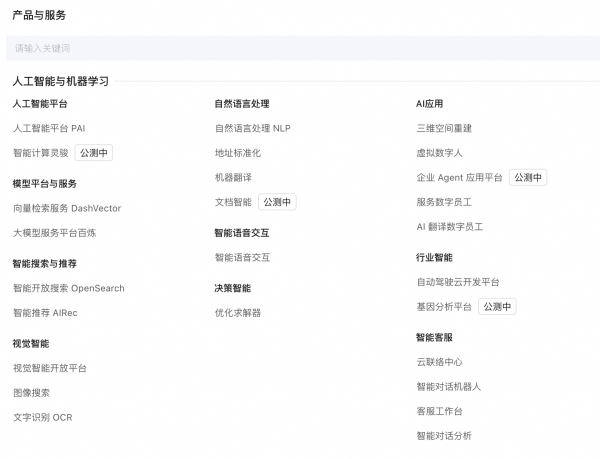Open 优化求解器 product link
Viewport: 600px width, 459px height.
[238, 313]
